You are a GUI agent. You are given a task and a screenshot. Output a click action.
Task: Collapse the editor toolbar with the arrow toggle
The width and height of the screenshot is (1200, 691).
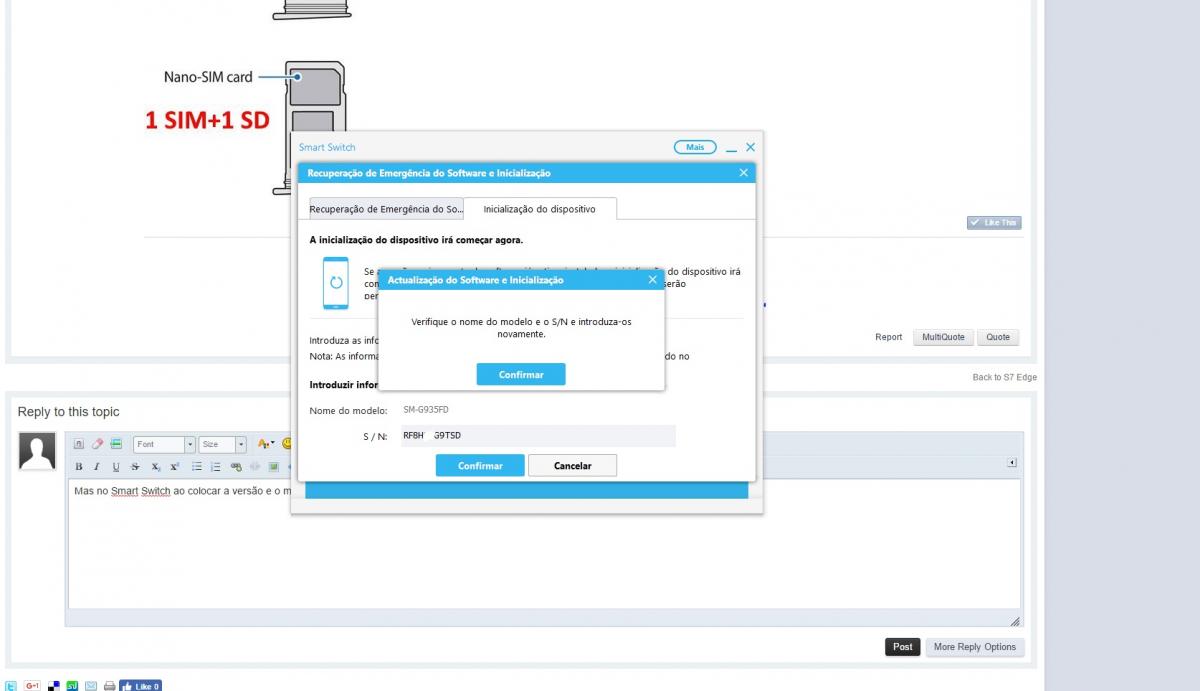[x=1012, y=462]
